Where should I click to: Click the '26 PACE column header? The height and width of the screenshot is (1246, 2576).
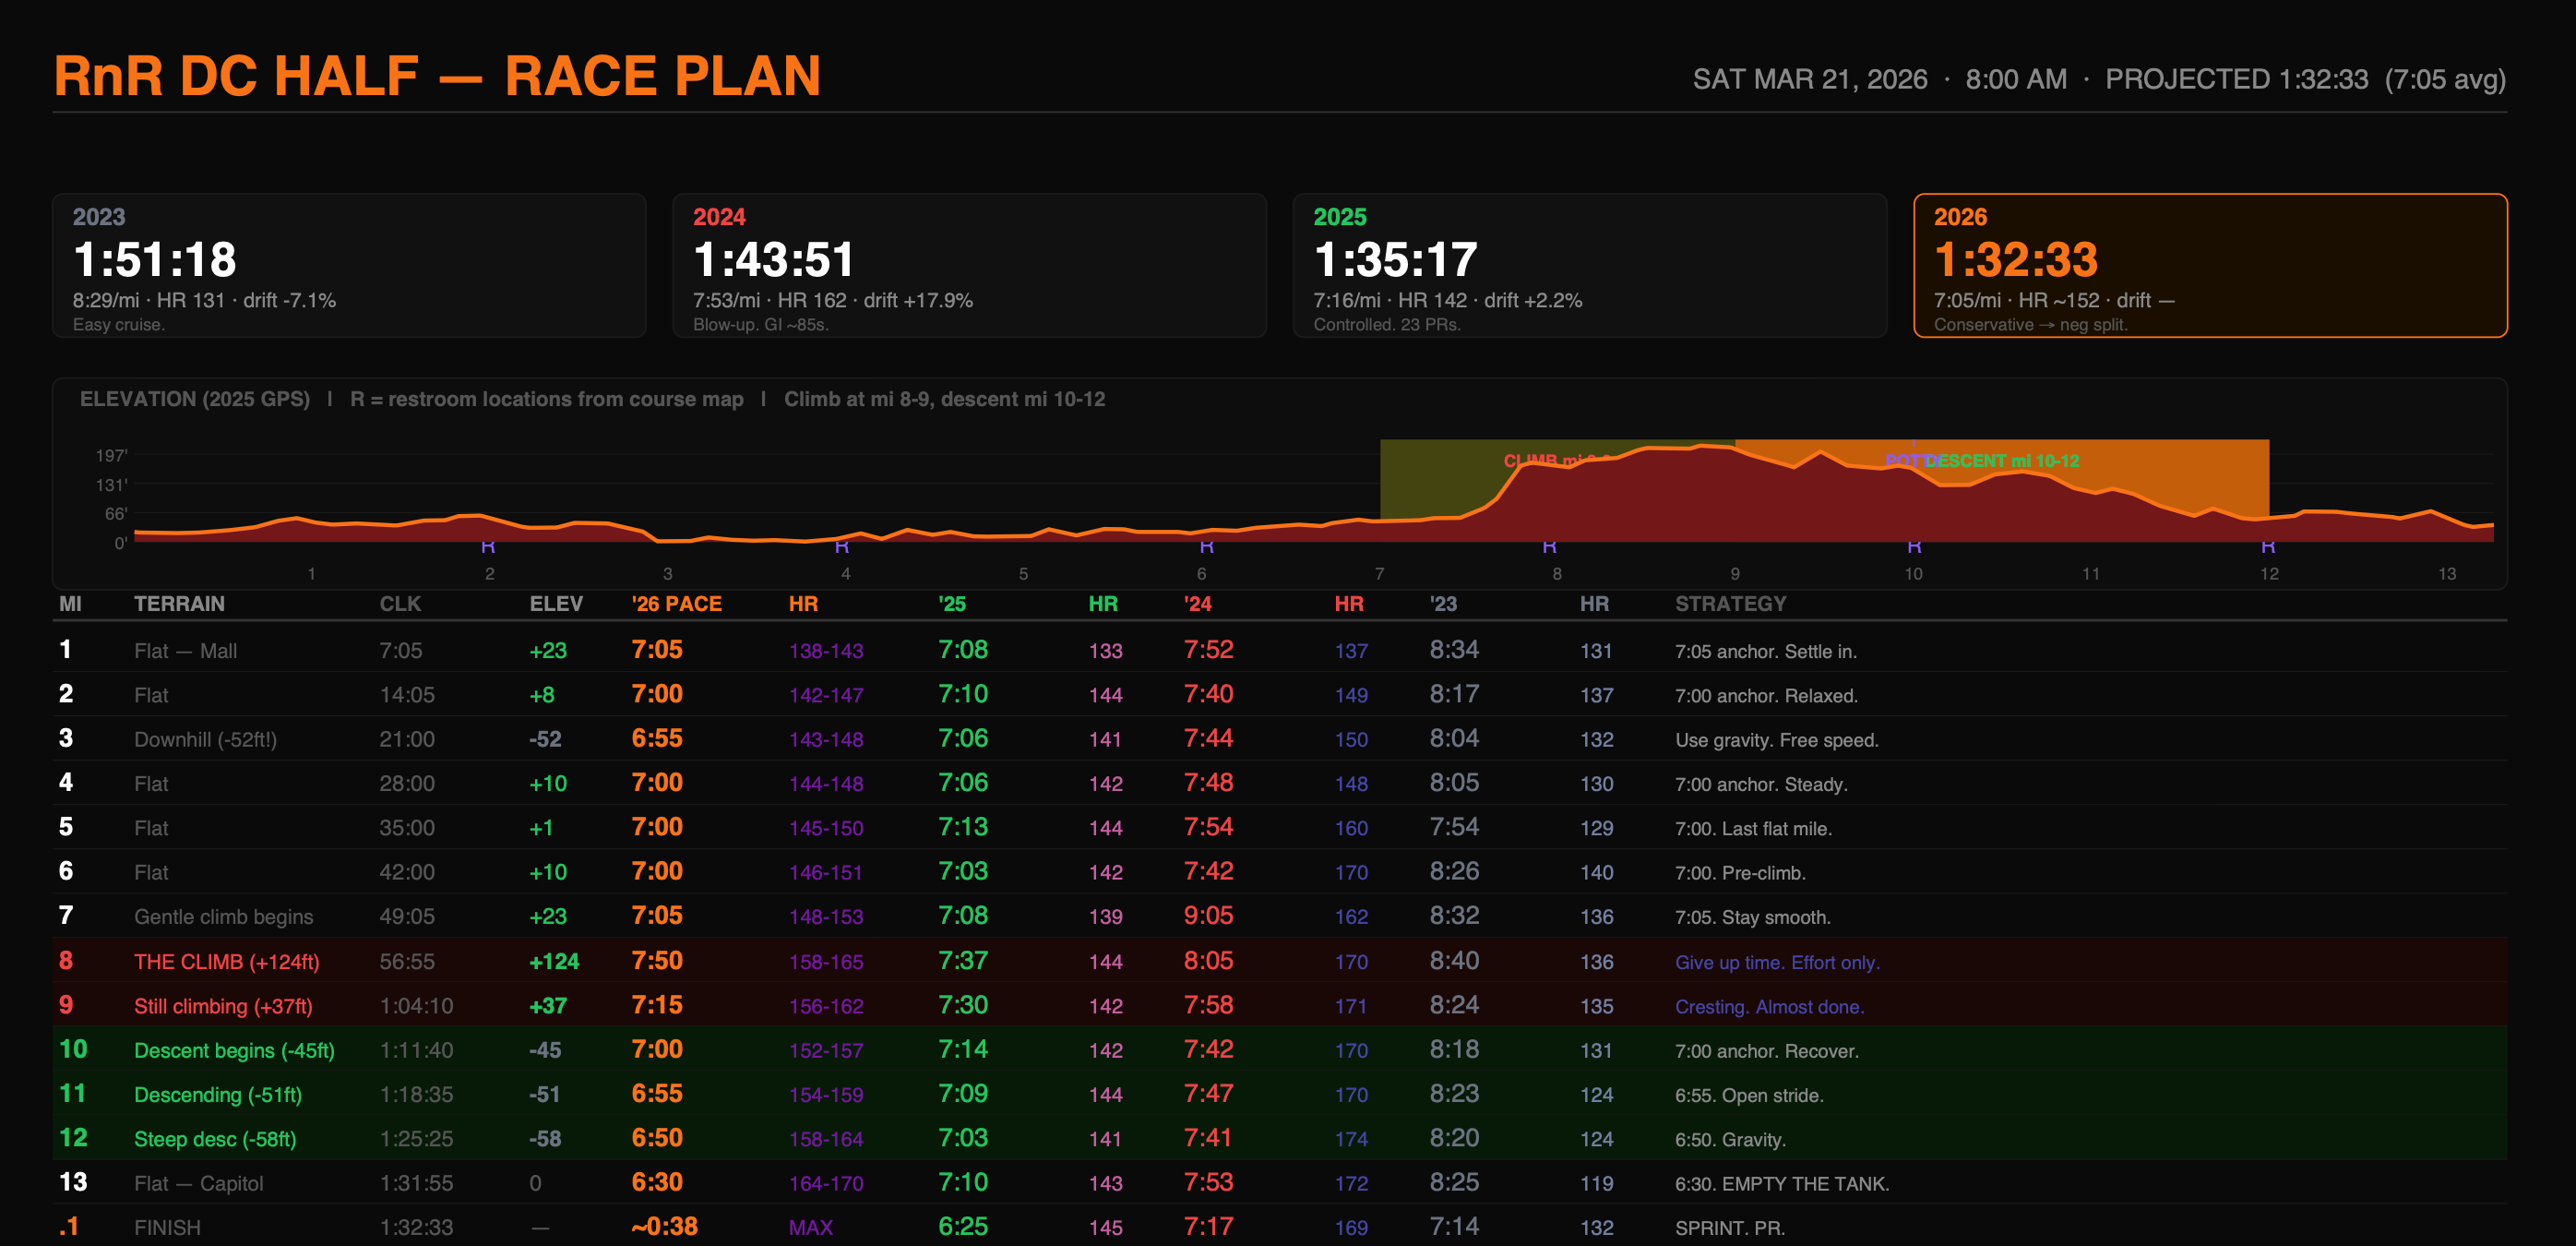[x=676, y=604]
